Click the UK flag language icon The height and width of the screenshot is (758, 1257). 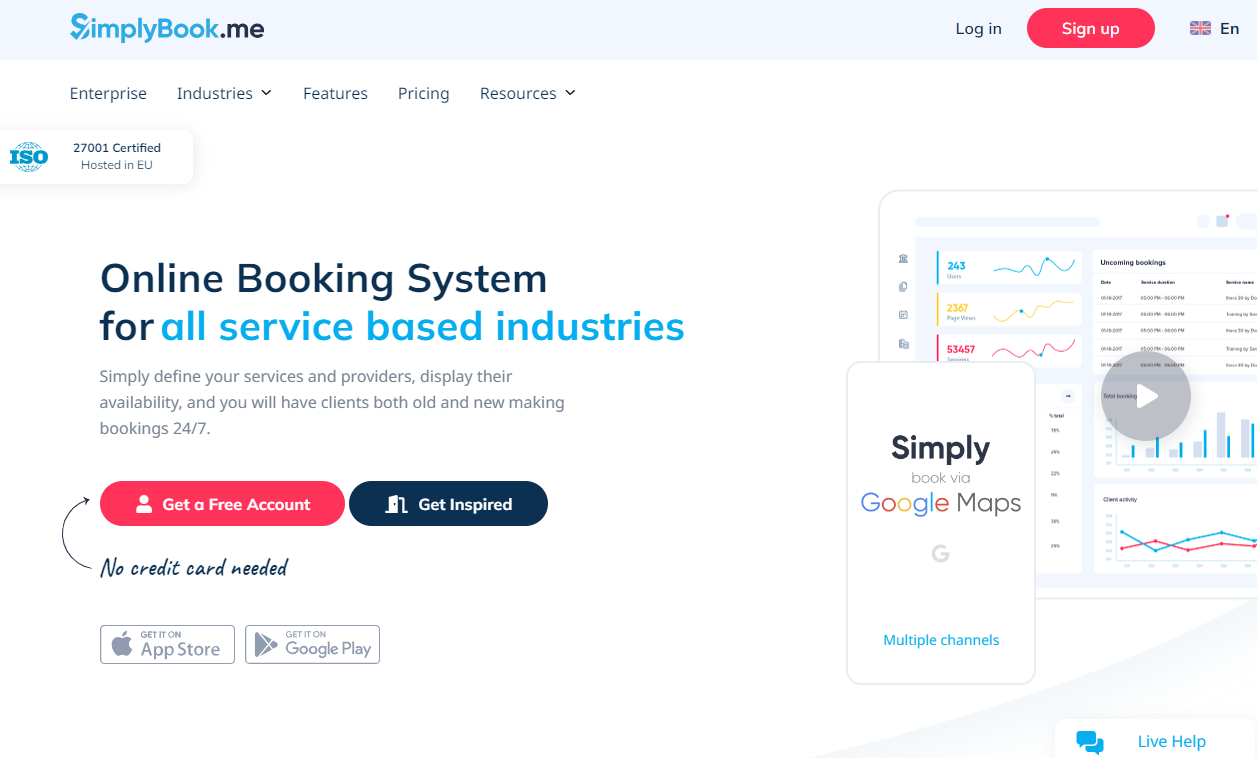click(1199, 28)
